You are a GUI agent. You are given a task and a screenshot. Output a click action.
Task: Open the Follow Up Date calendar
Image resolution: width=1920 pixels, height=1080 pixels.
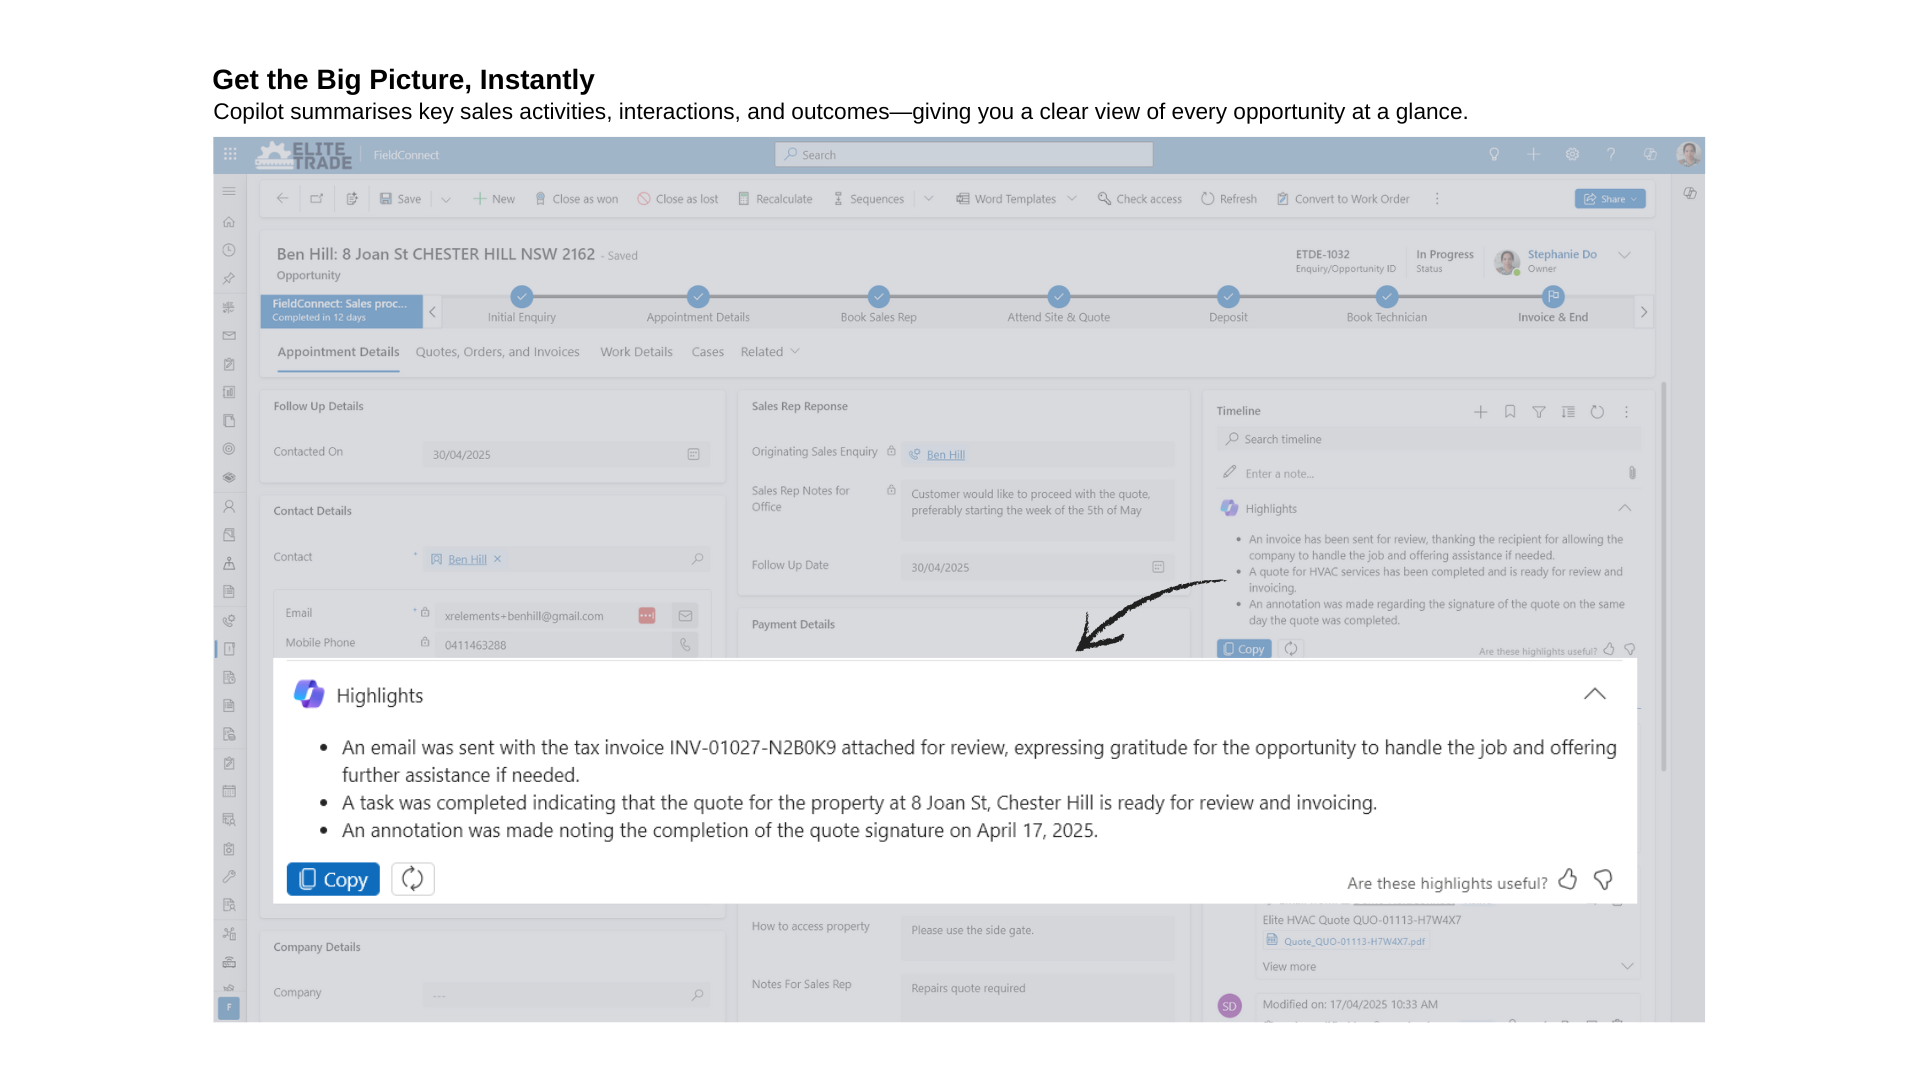(x=1158, y=567)
